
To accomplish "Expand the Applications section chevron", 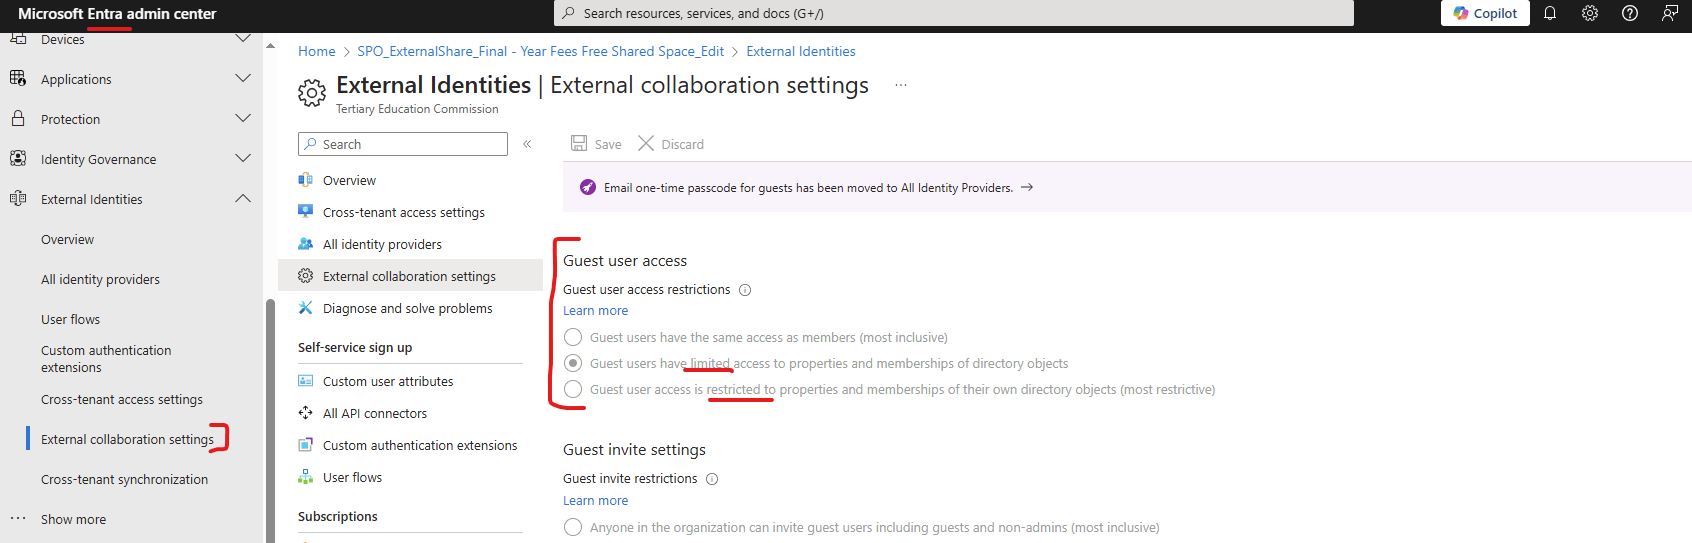I will pyautogui.click(x=243, y=78).
